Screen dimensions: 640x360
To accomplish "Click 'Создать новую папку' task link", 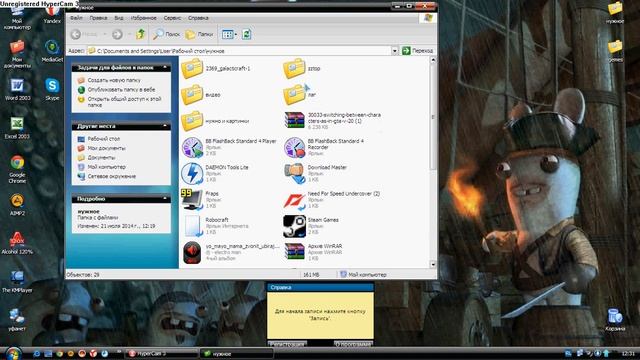I will pyautogui.click(x=114, y=80).
